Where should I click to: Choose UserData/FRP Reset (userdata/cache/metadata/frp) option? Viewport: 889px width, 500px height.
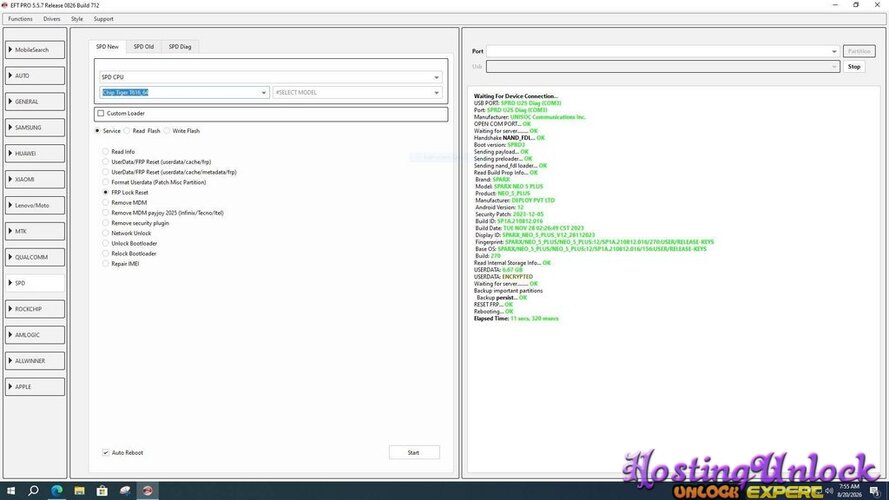point(105,172)
